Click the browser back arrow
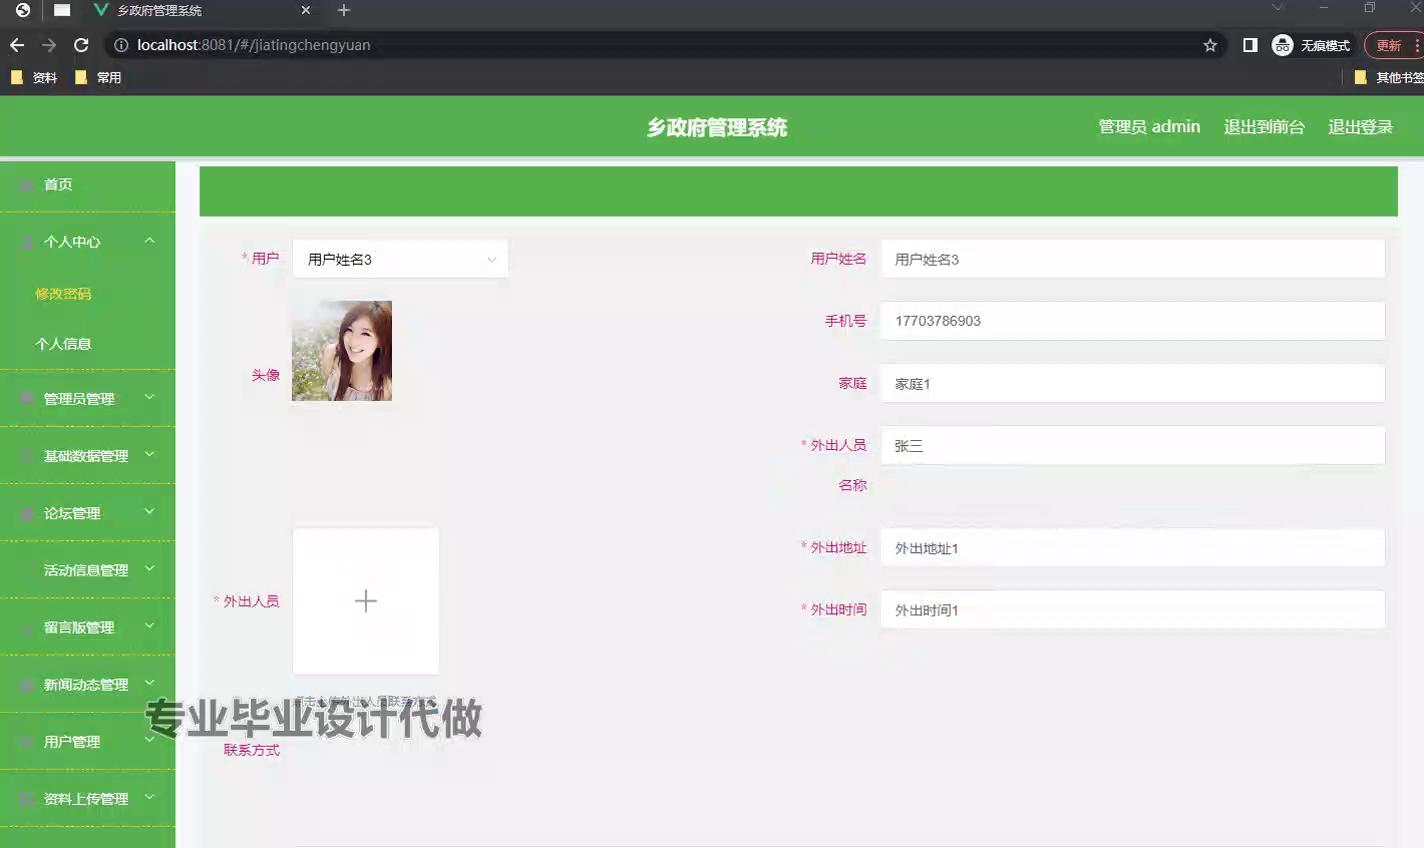 click(x=17, y=45)
